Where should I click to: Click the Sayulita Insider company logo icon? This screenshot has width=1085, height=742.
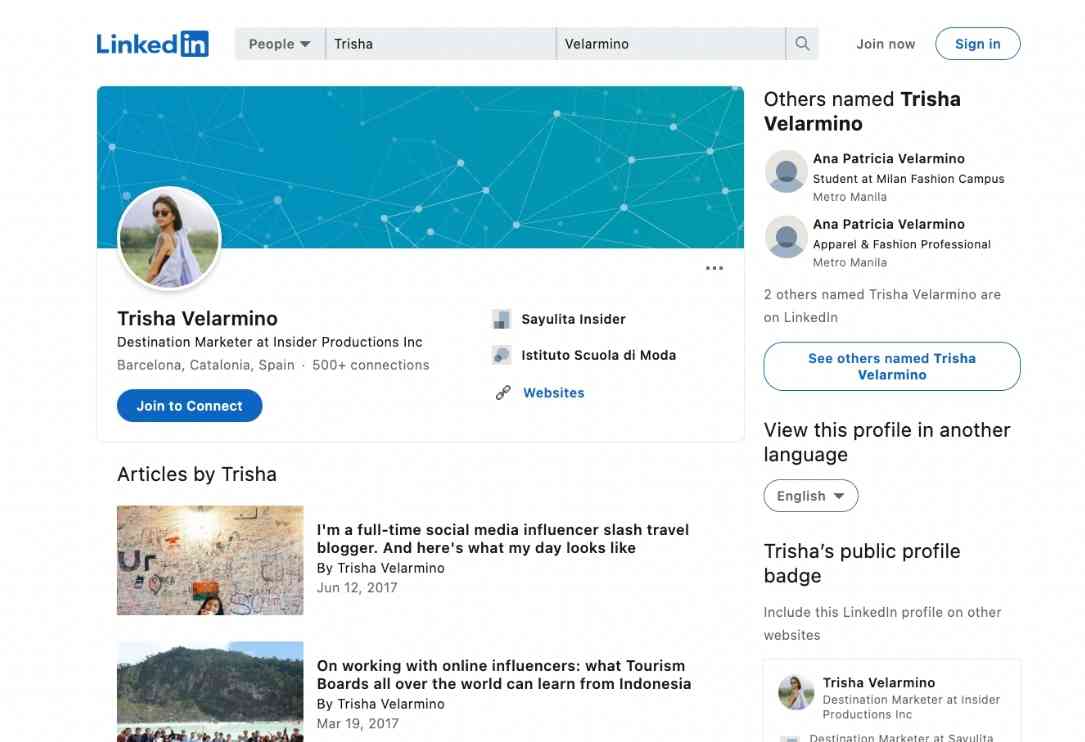click(501, 319)
